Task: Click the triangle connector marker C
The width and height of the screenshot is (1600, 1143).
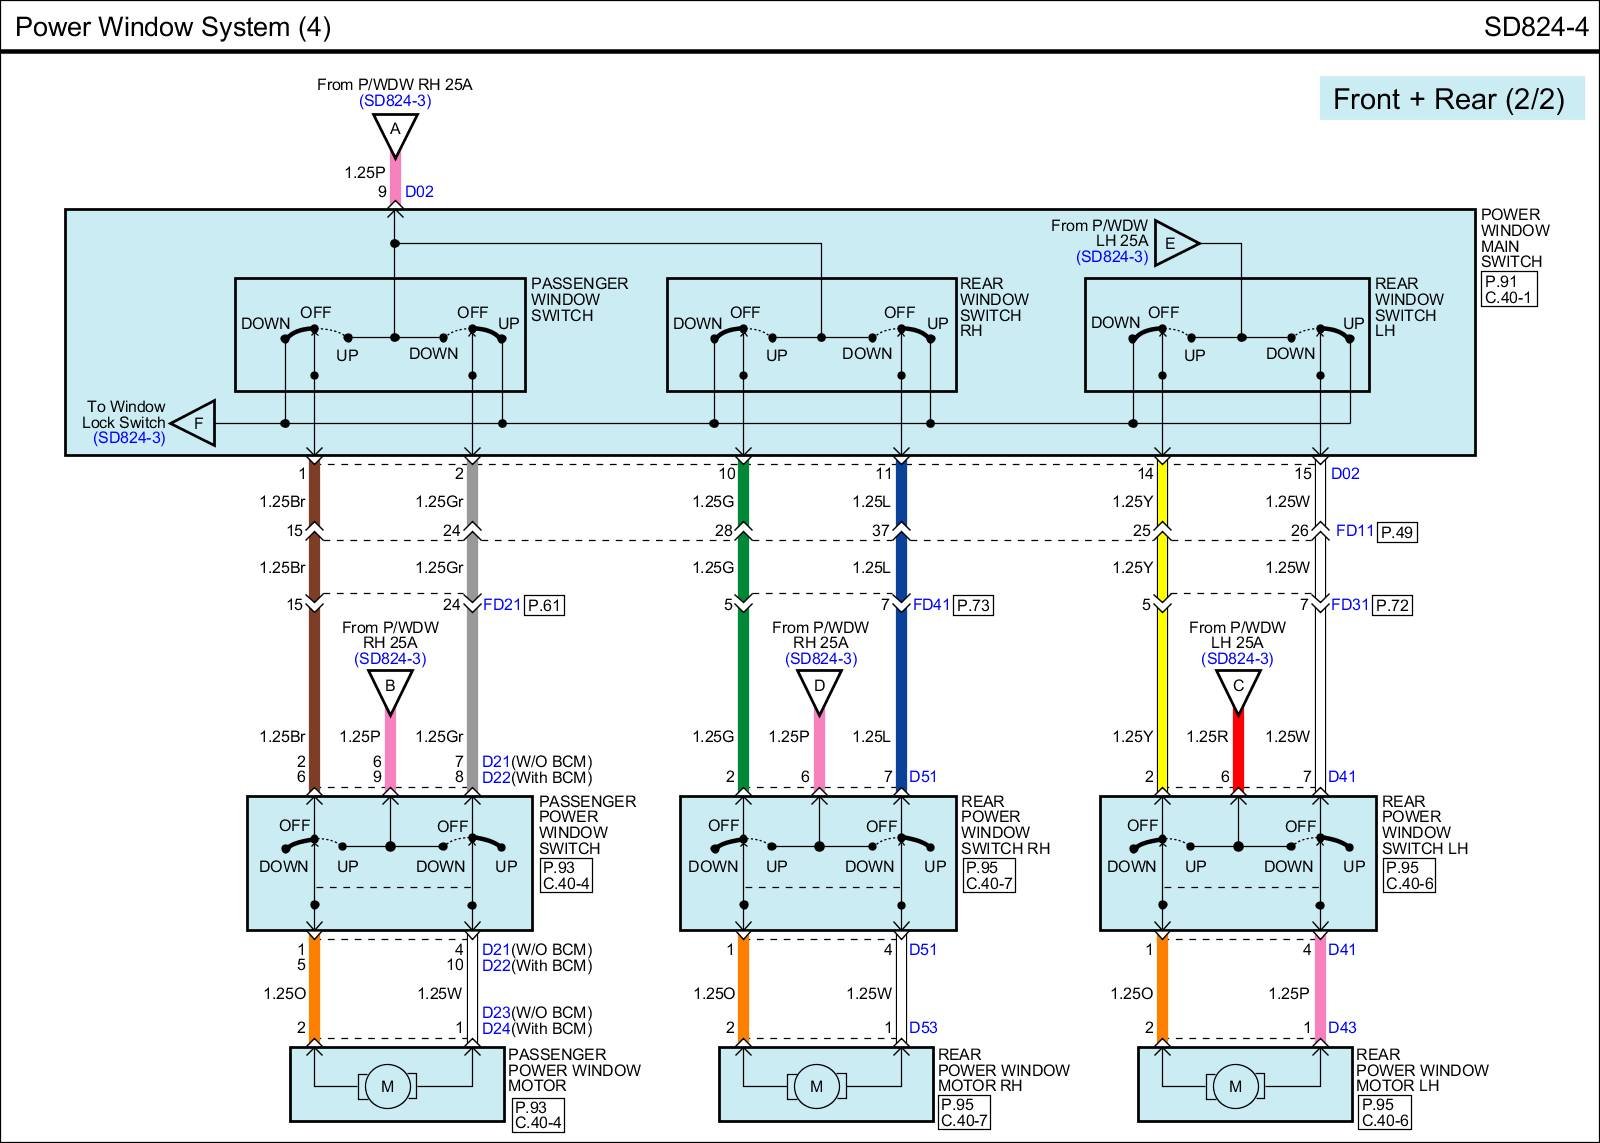Action: tap(1238, 687)
